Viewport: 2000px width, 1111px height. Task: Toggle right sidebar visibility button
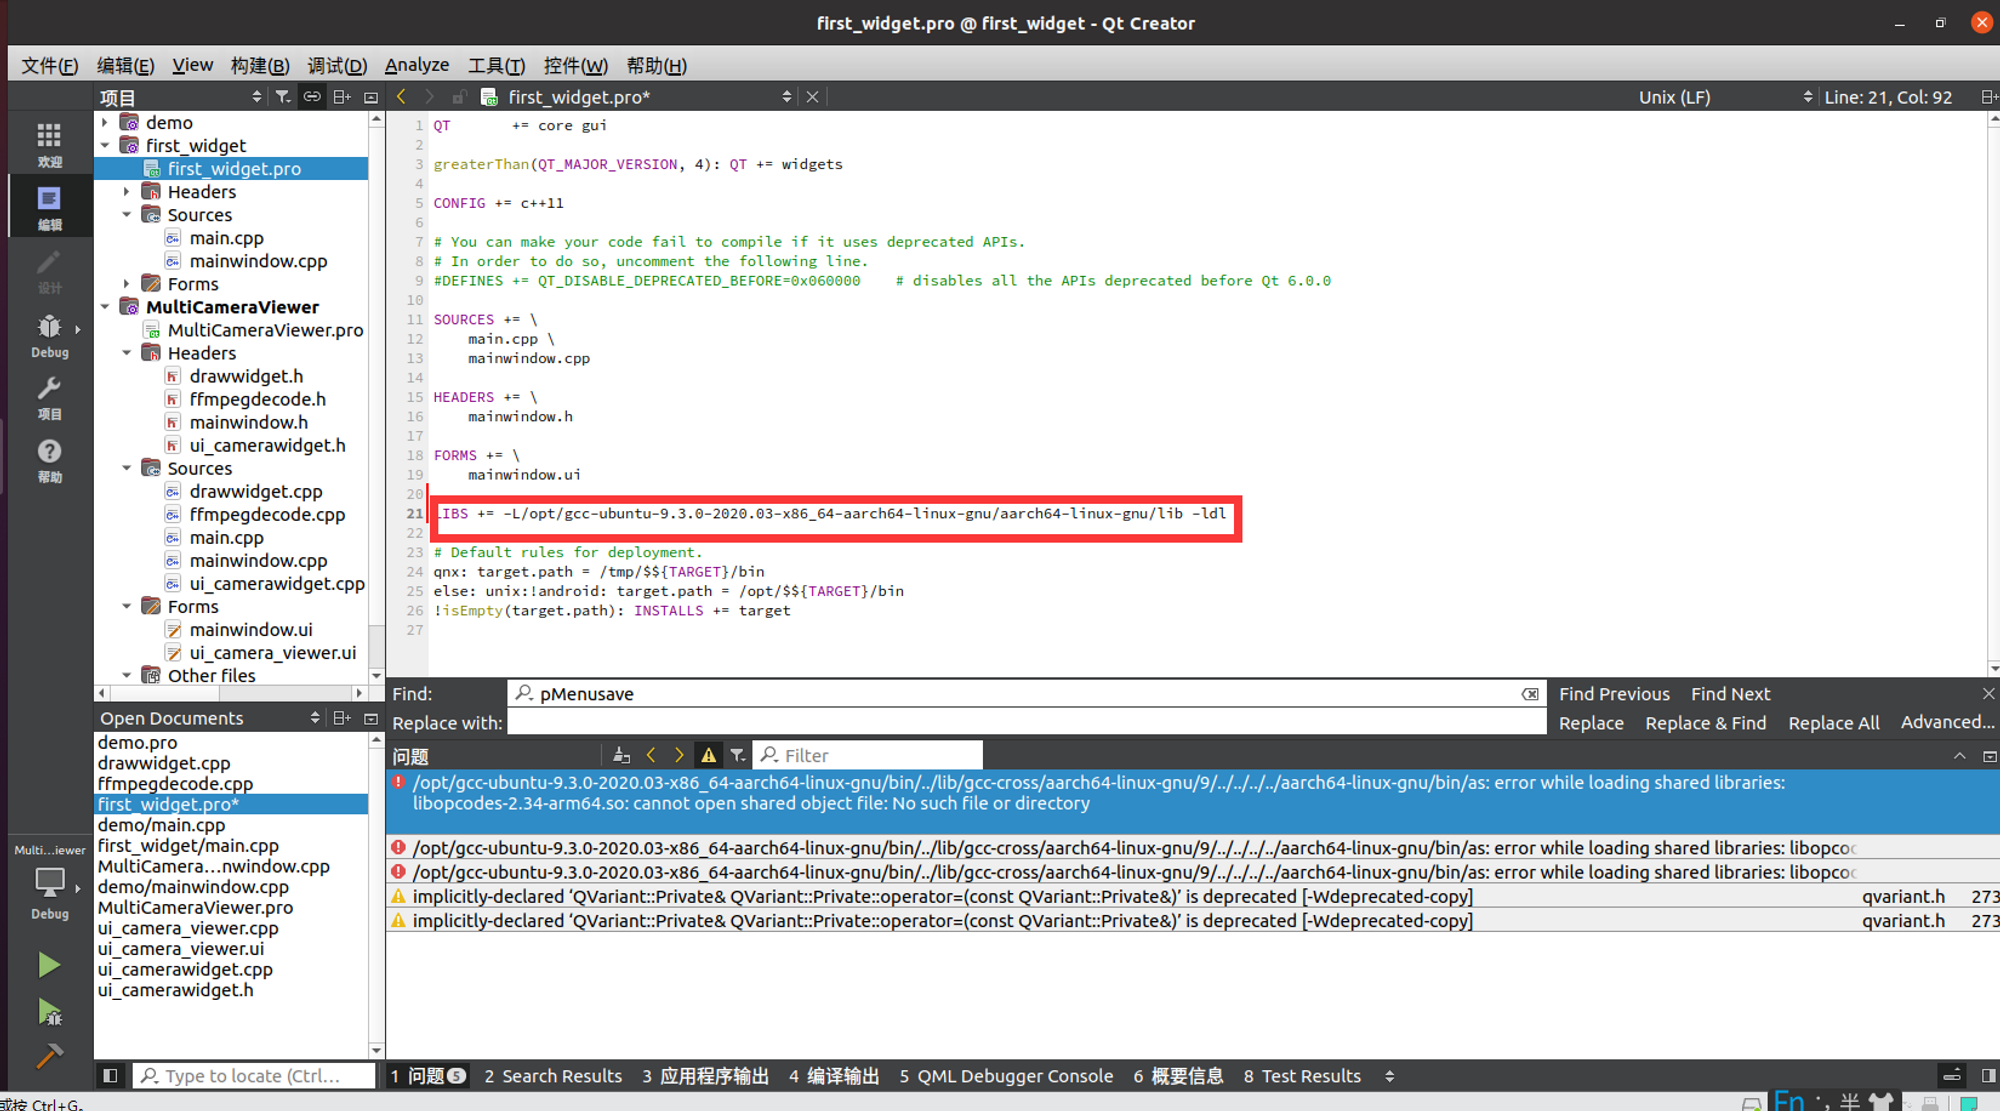click(1988, 1076)
